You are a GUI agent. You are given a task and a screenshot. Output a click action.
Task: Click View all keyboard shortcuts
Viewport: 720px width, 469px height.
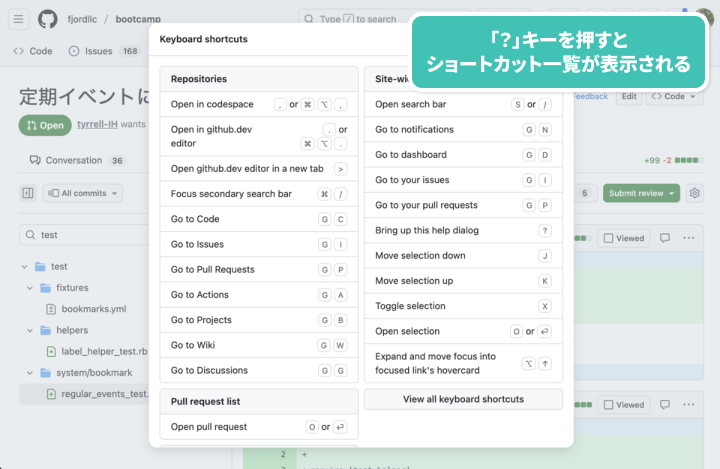[463, 399]
